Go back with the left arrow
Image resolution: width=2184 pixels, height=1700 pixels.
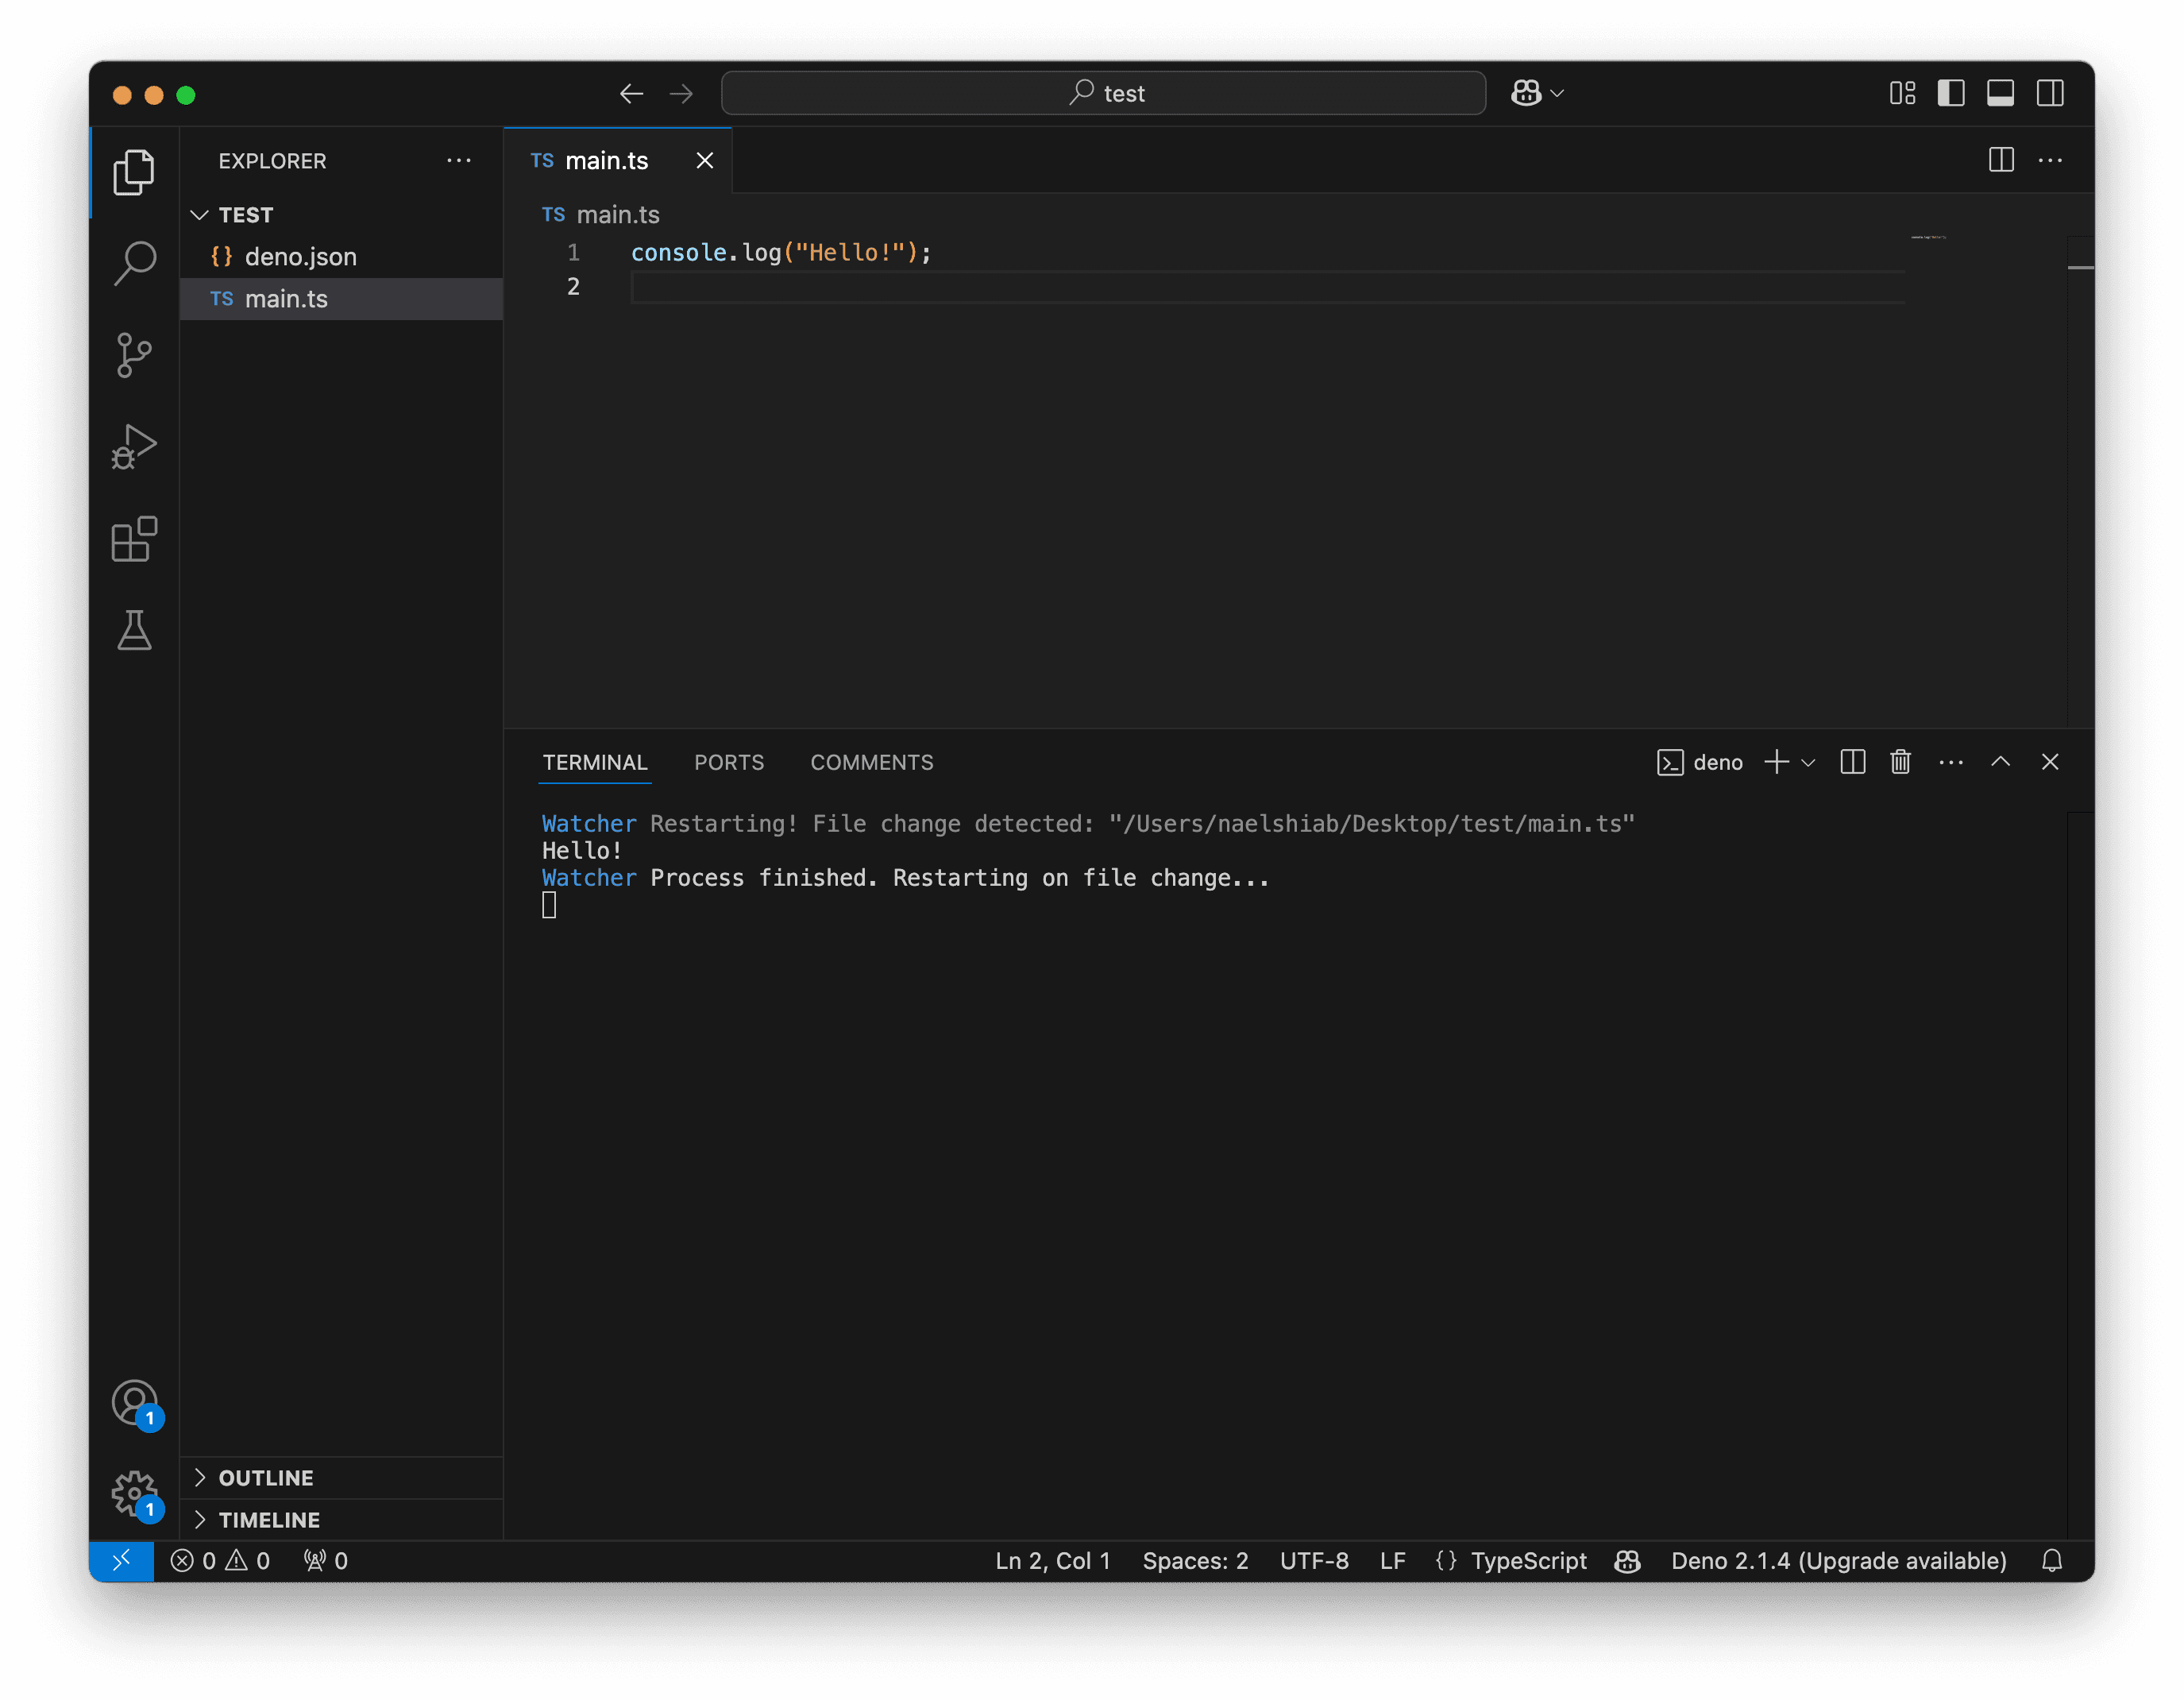point(631,93)
